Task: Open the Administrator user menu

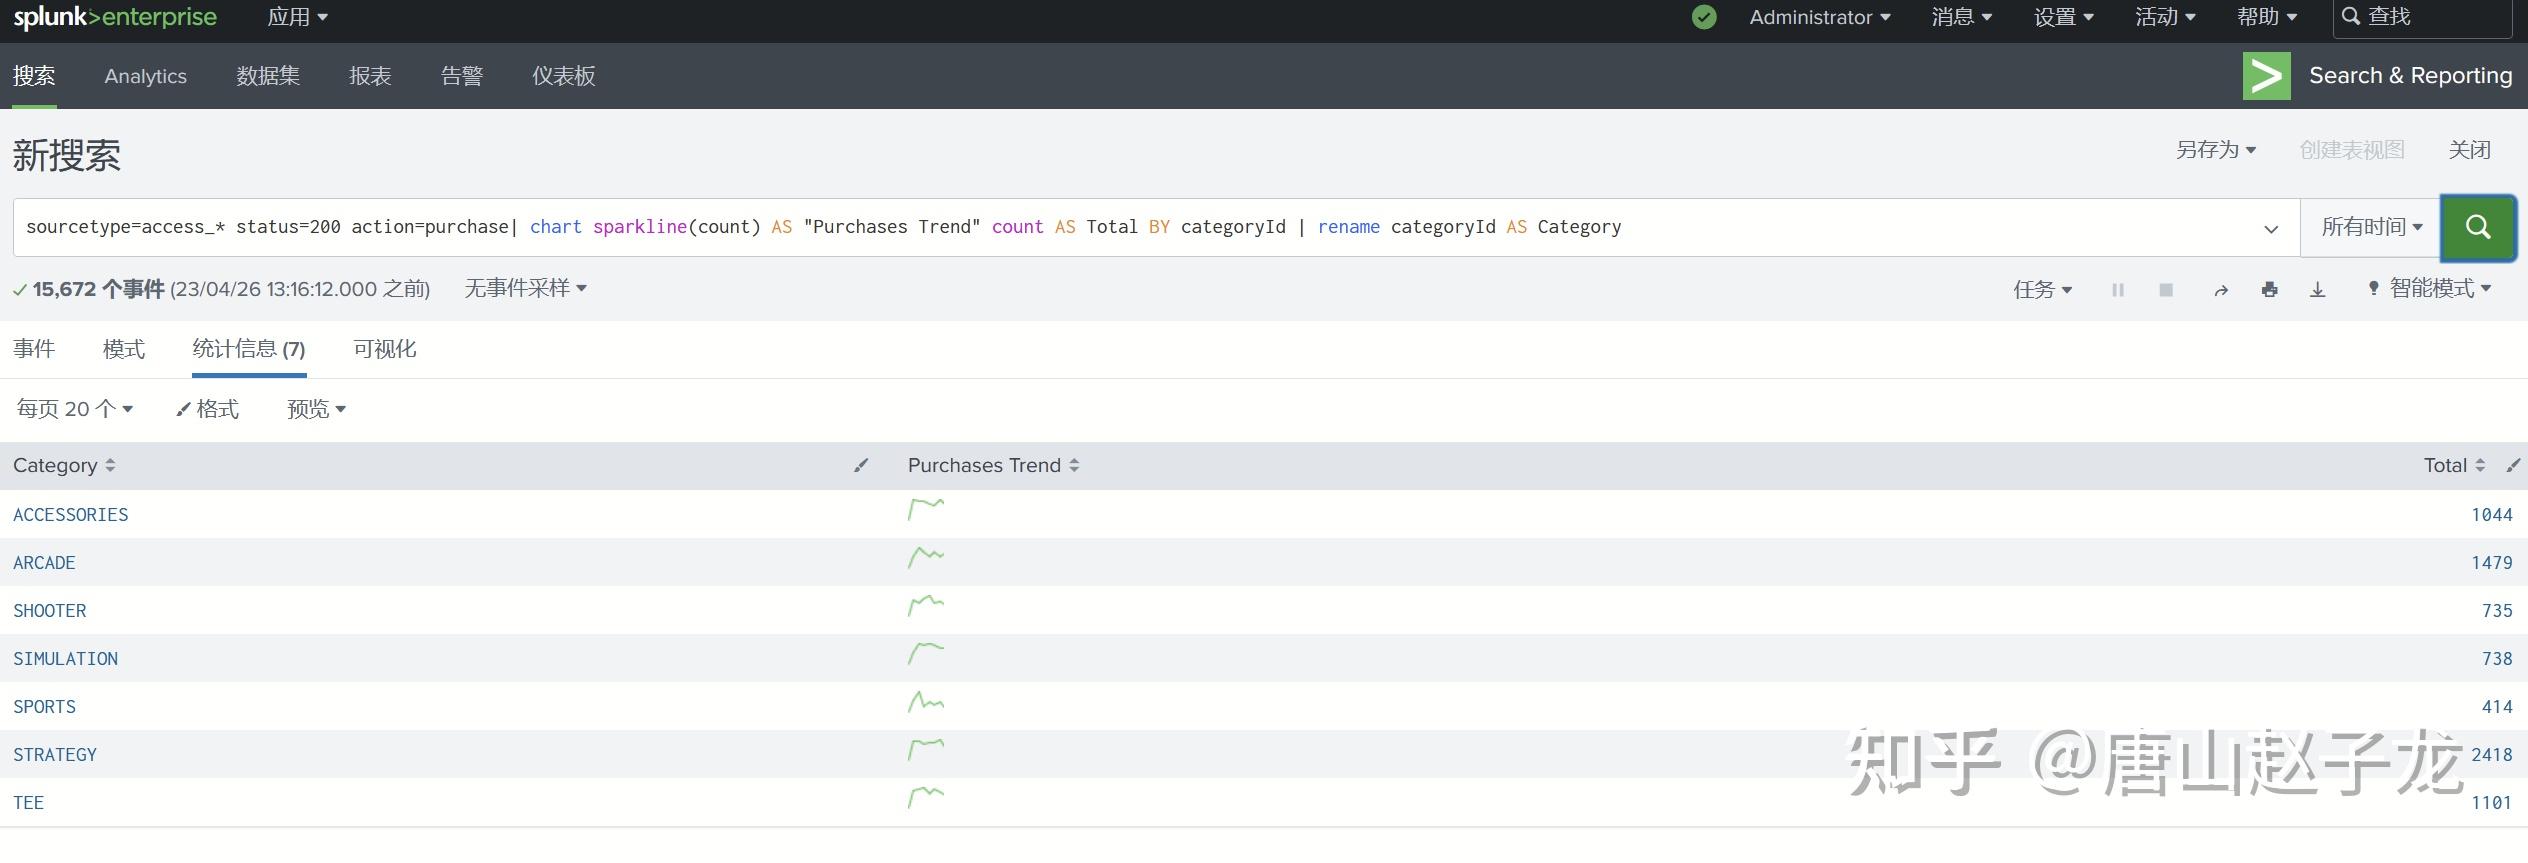Action: coord(1819,17)
